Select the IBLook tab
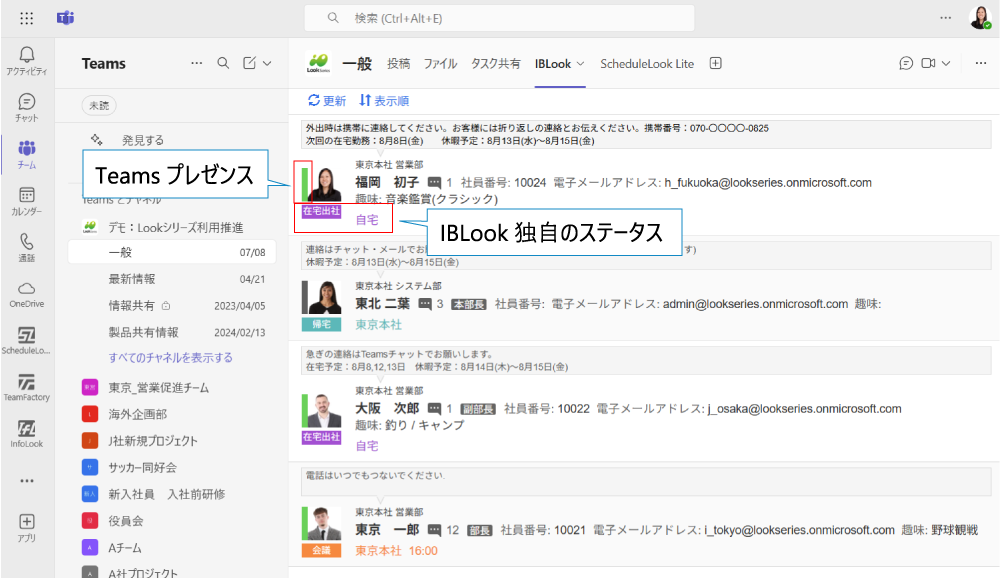1000x578 pixels. (x=553, y=64)
